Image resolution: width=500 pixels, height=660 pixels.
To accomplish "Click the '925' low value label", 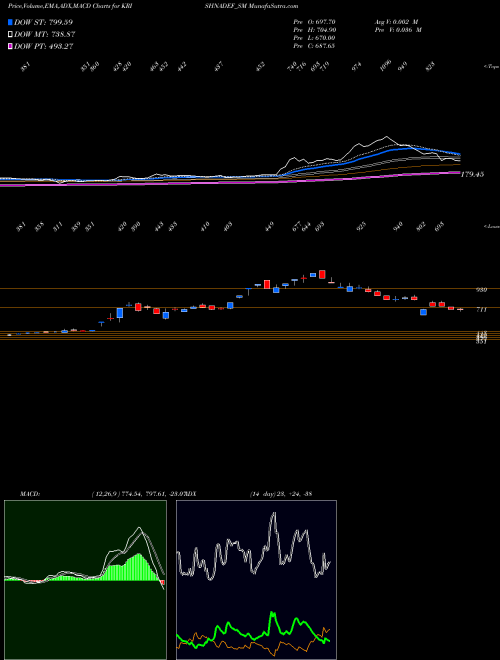I will 361,226.
